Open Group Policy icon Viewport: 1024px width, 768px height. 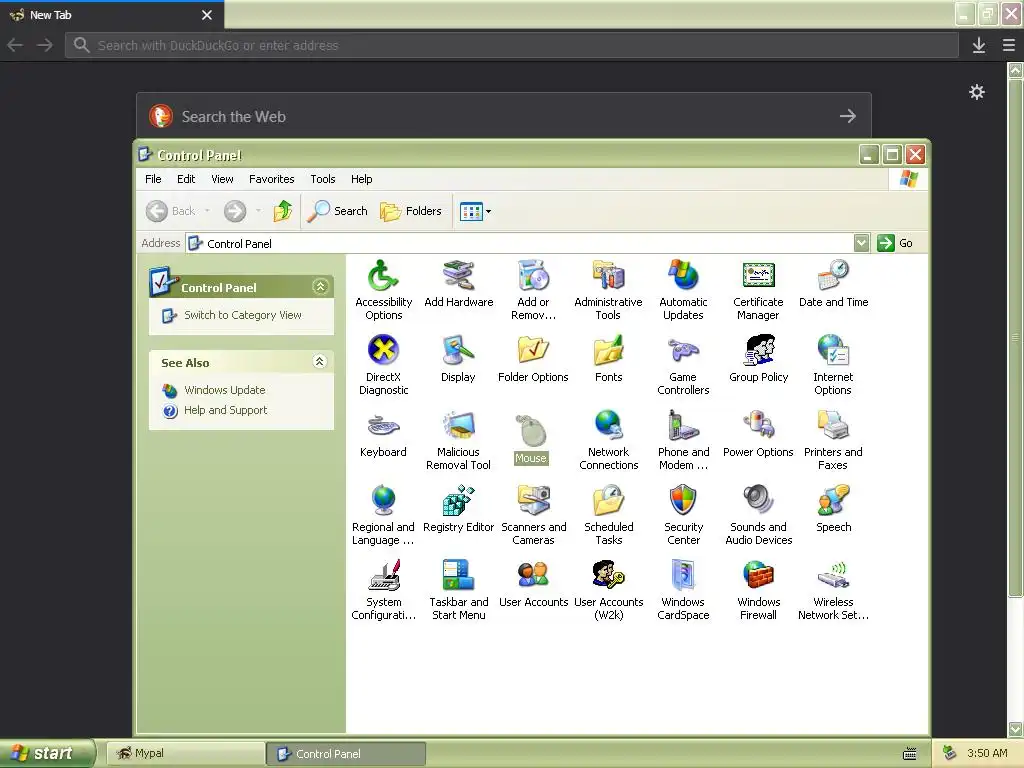click(758, 359)
